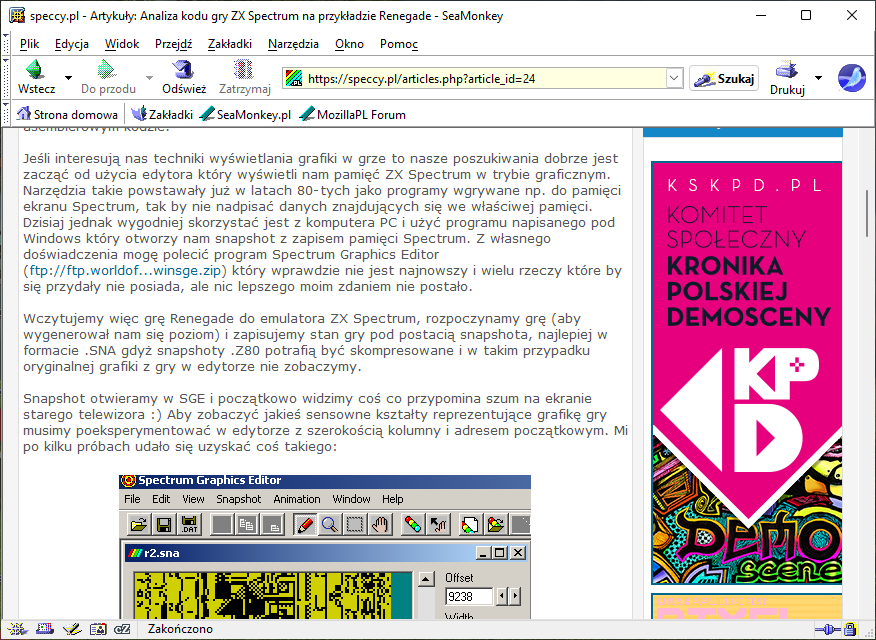Maximize the SeaMonkey window
The image size is (876, 640).
tap(806, 15)
